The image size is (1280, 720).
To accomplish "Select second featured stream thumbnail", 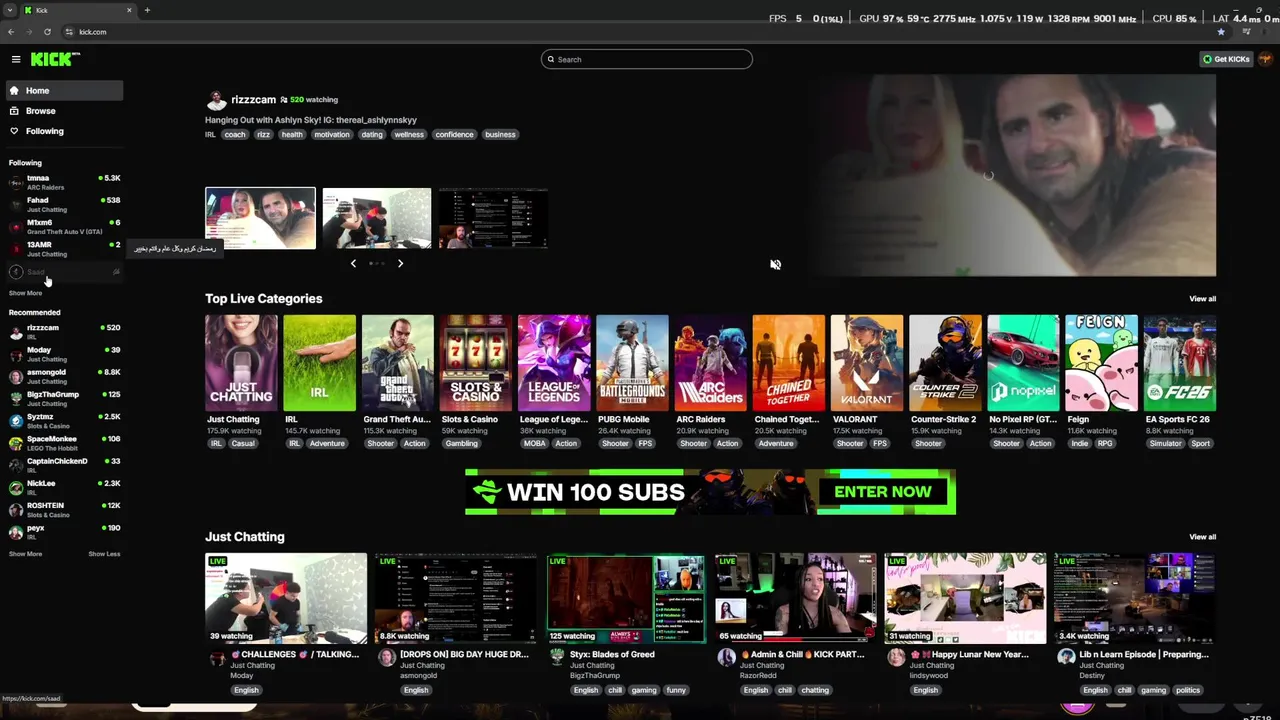I will pos(377,218).
